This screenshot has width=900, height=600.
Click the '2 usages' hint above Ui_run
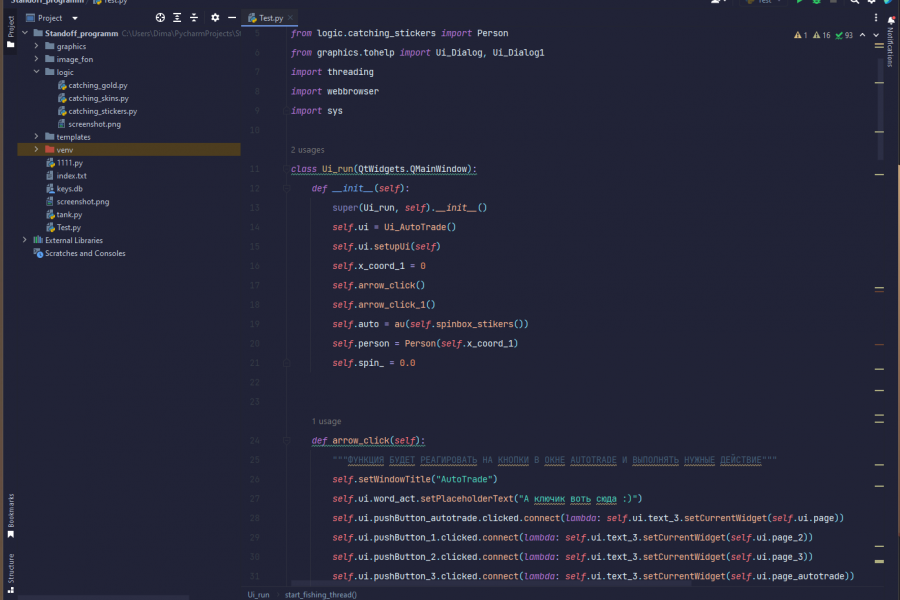pos(308,150)
